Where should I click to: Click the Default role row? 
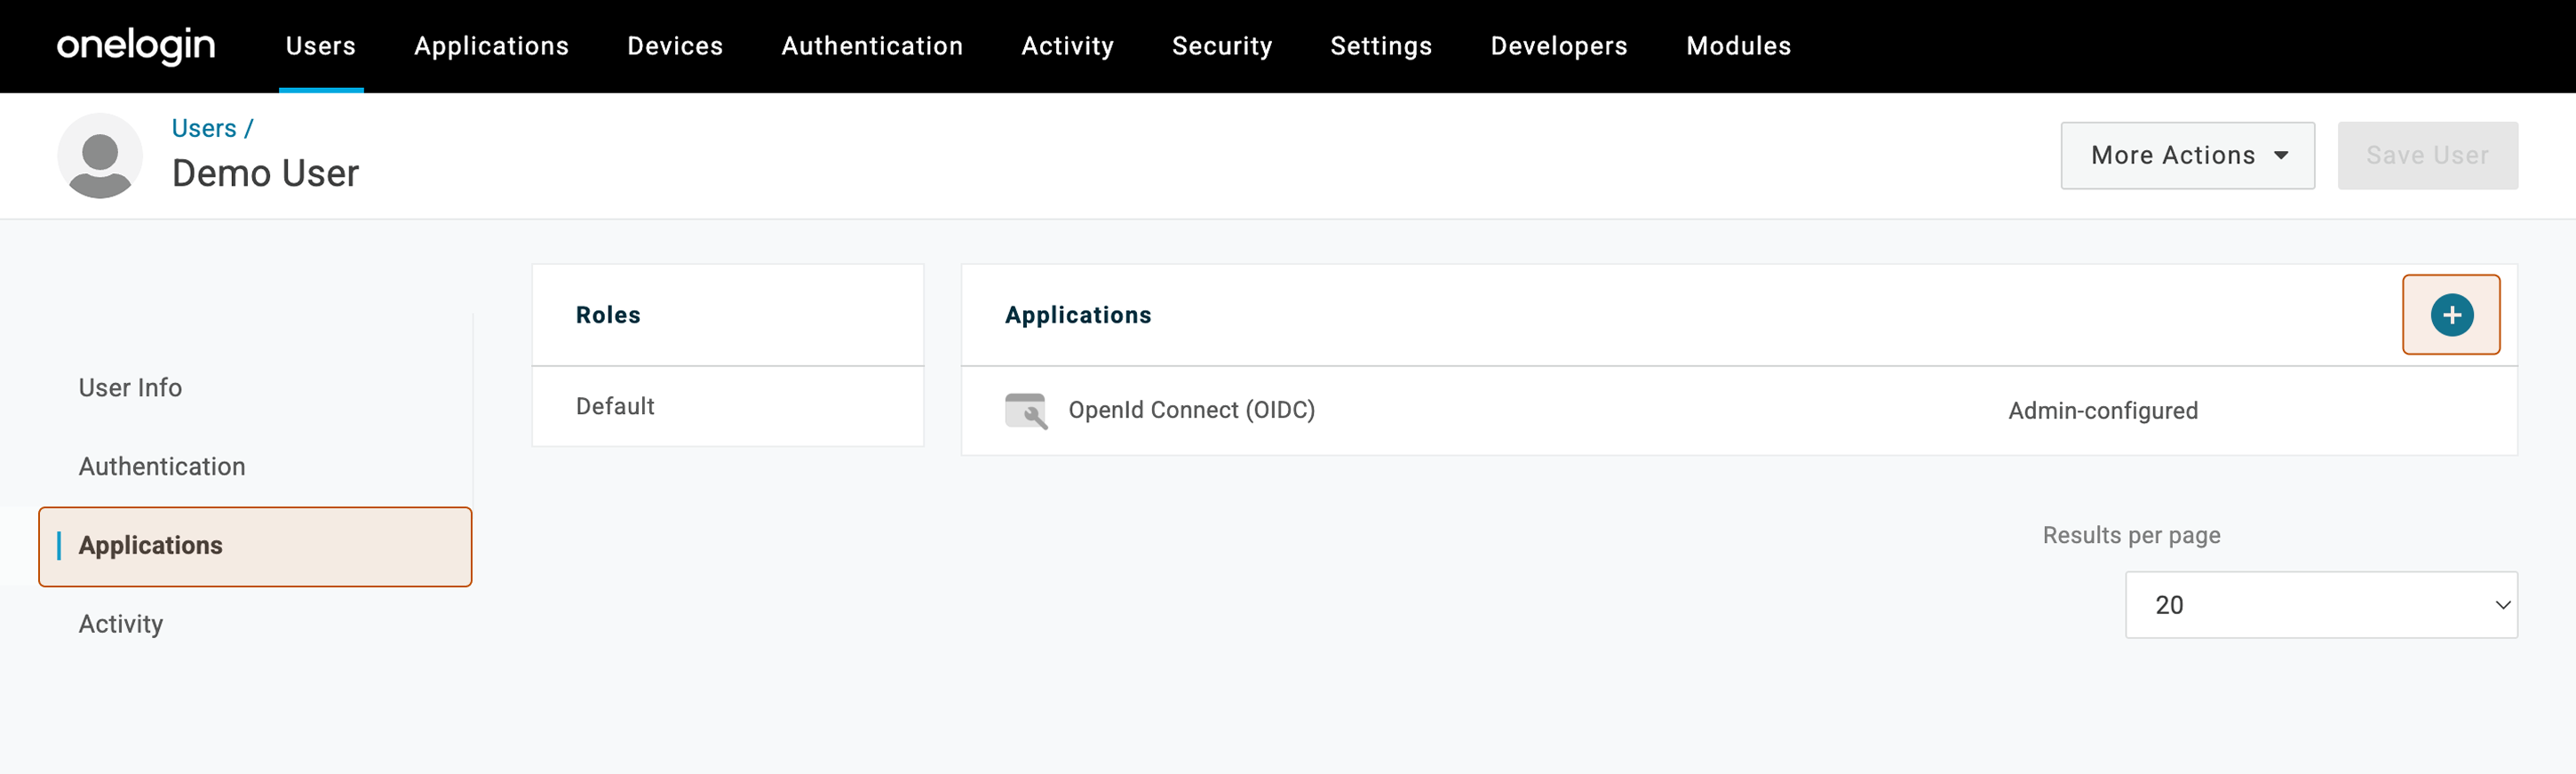(x=727, y=406)
